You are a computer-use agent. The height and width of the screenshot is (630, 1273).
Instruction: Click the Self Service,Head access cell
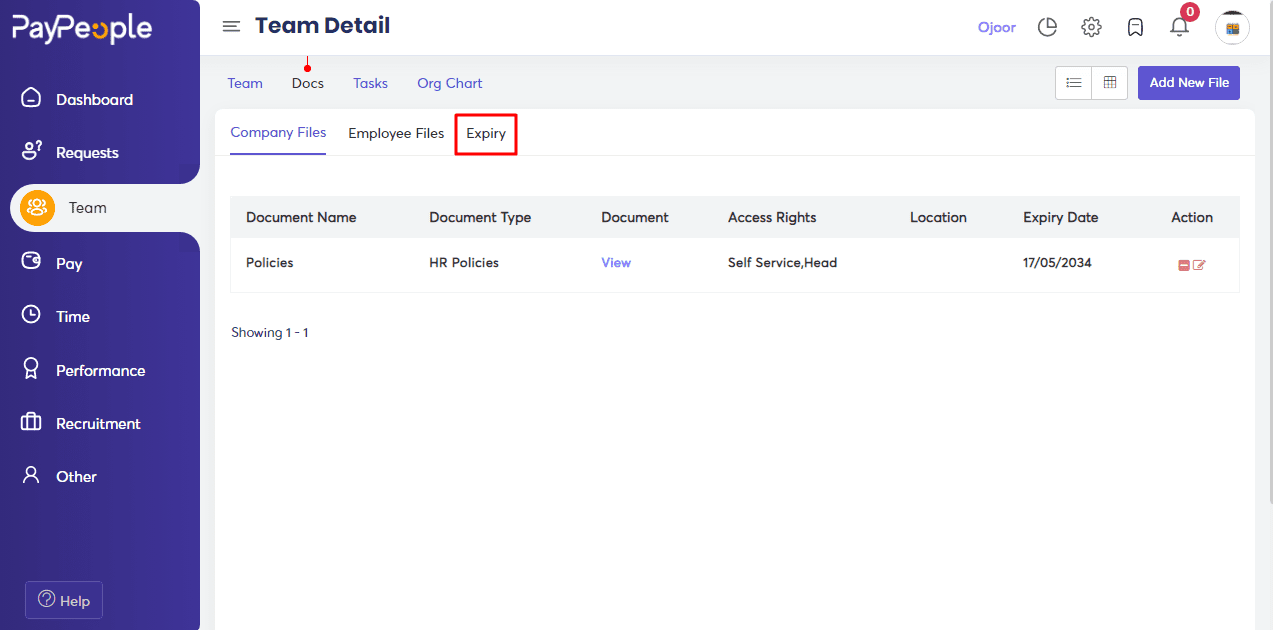click(782, 263)
